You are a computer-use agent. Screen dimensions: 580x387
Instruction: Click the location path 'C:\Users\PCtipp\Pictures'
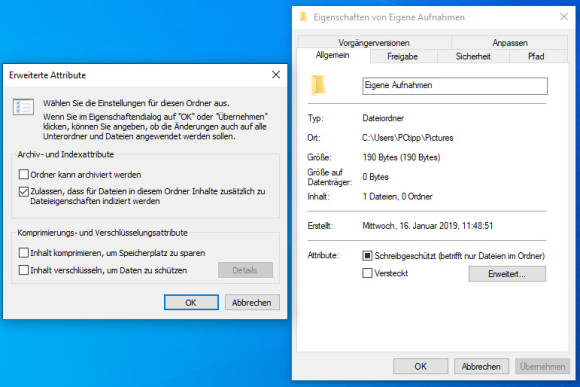tap(408, 138)
